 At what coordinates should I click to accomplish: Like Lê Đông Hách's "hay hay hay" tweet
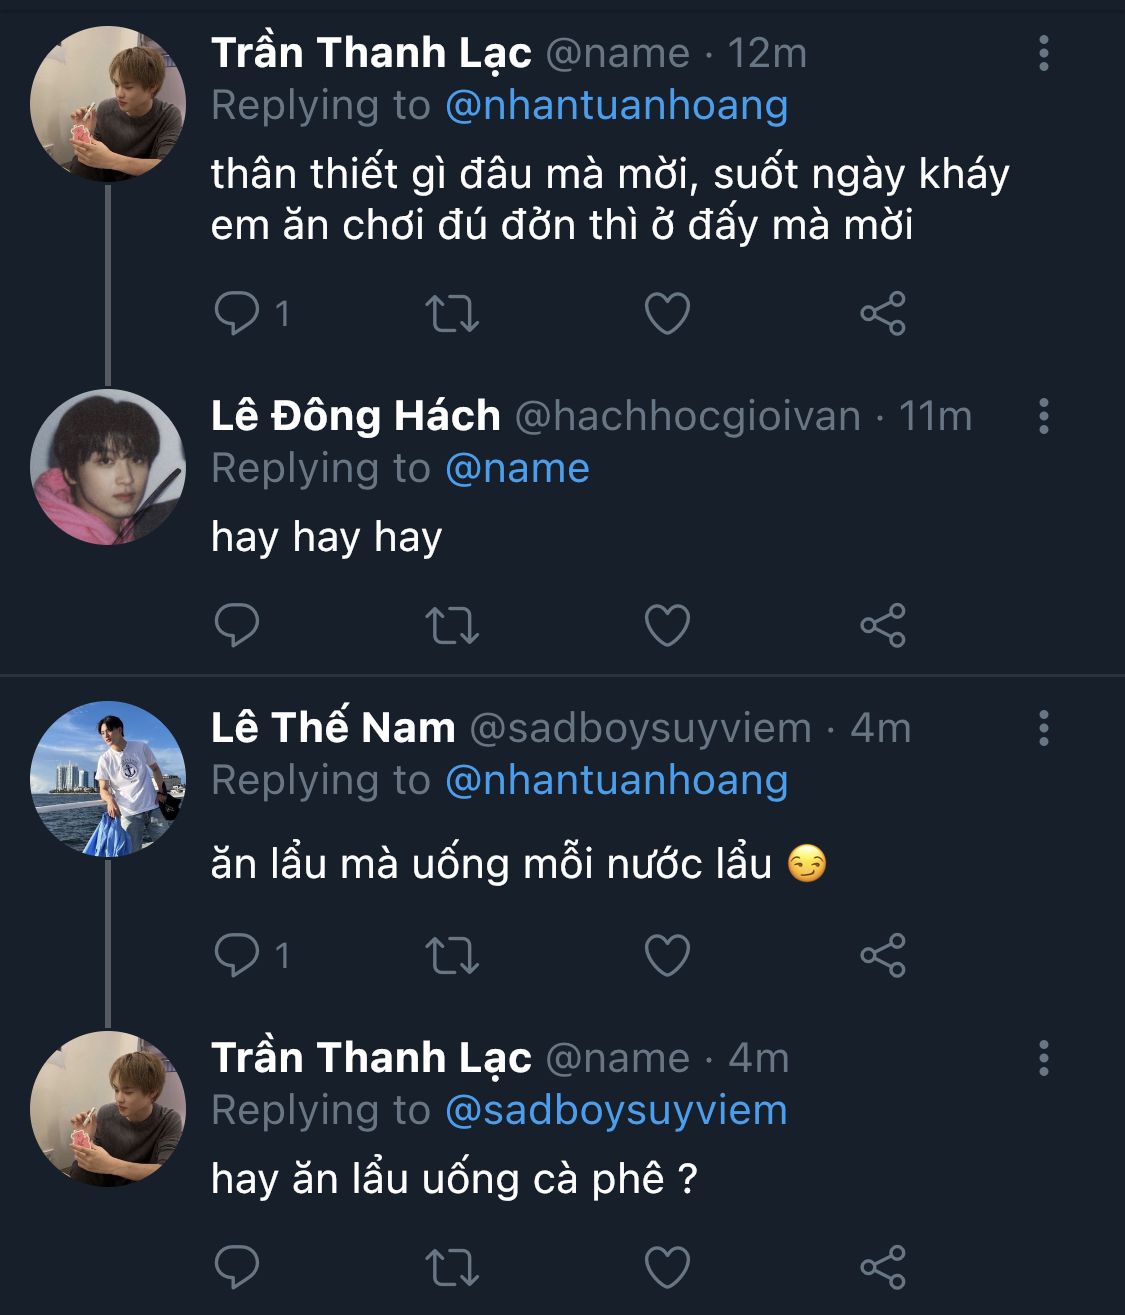667,625
